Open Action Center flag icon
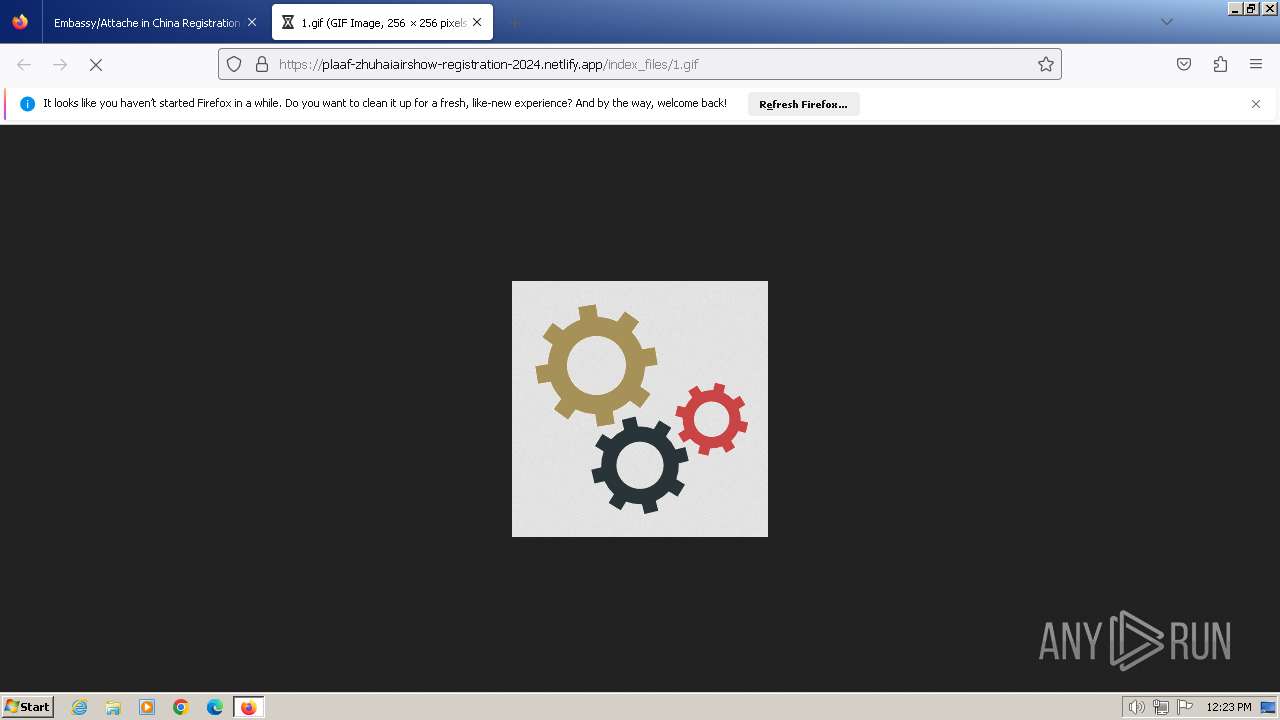1280x720 pixels. 1185,707
